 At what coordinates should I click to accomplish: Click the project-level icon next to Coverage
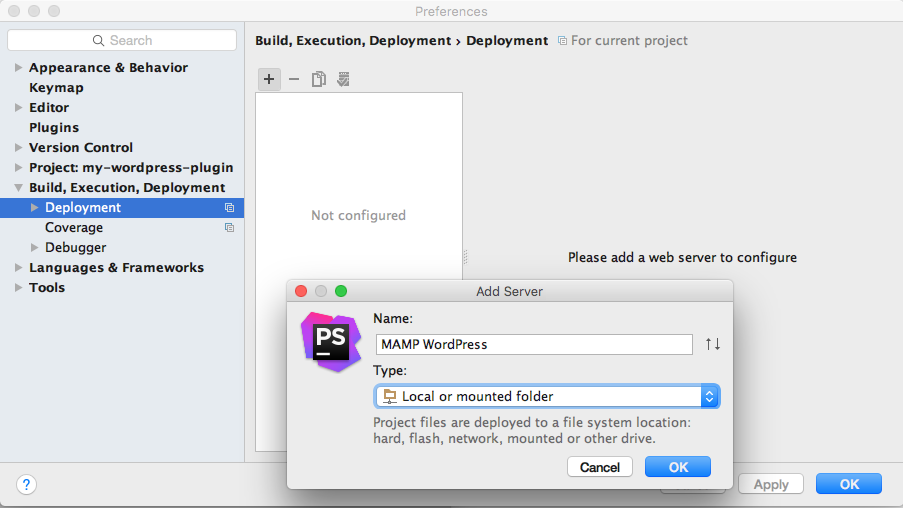pos(229,228)
